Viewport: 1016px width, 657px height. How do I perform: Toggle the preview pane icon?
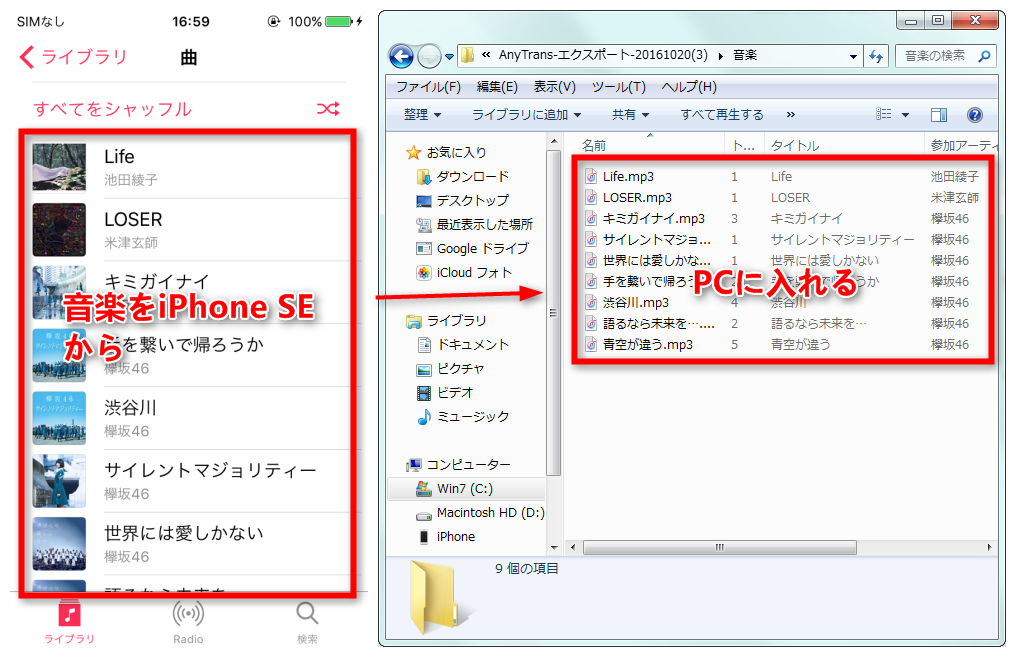coord(939,115)
